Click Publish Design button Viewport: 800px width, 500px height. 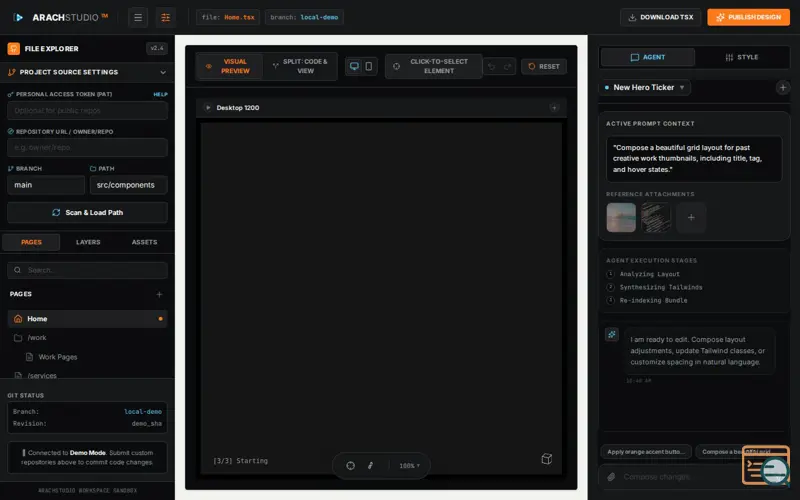(748, 17)
